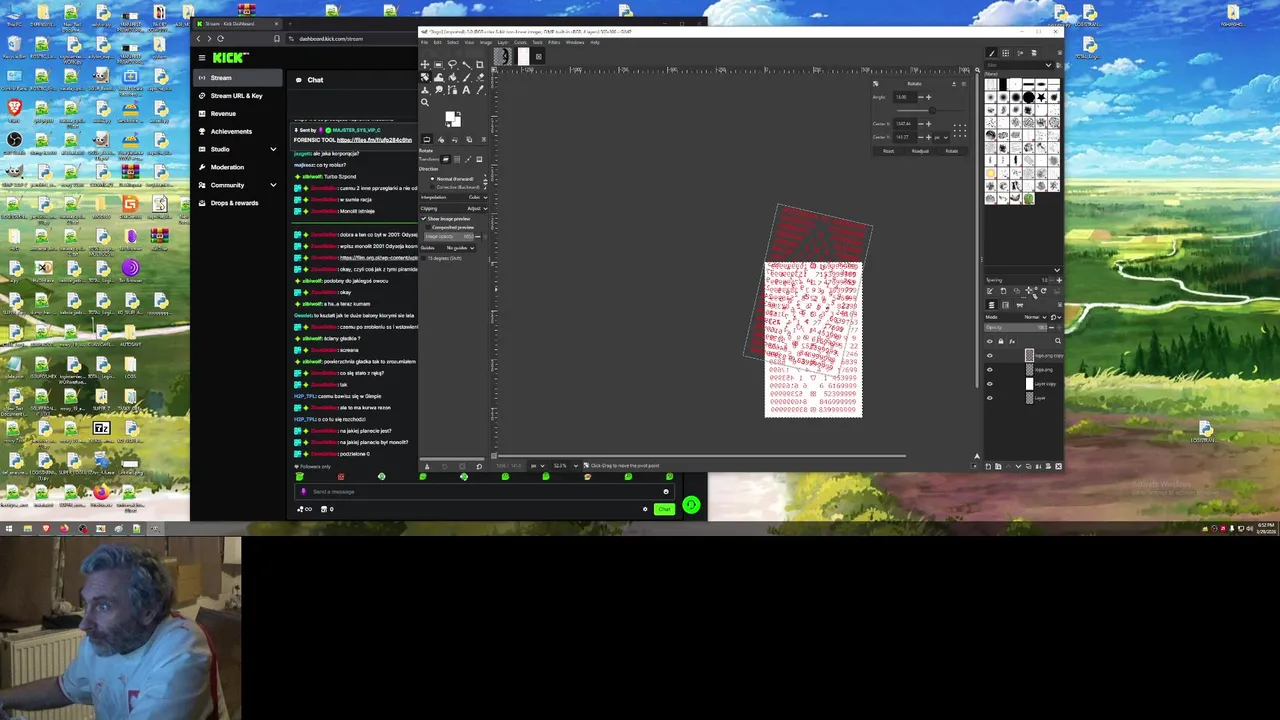Duplicate the selected layer

coord(1029,466)
